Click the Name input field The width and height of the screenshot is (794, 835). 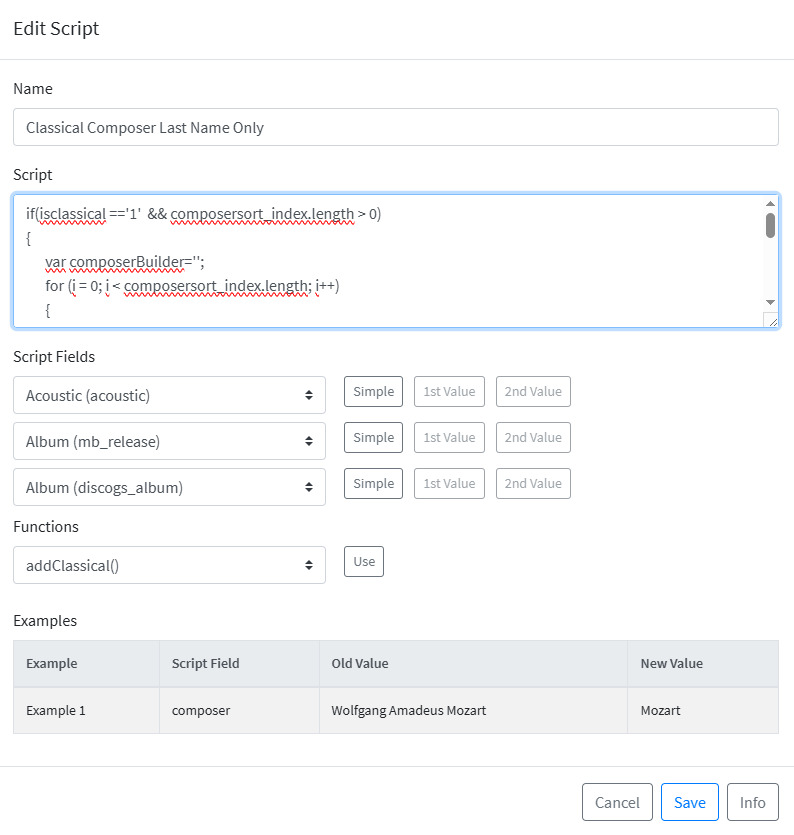pyautogui.click(x=396, y=127)
